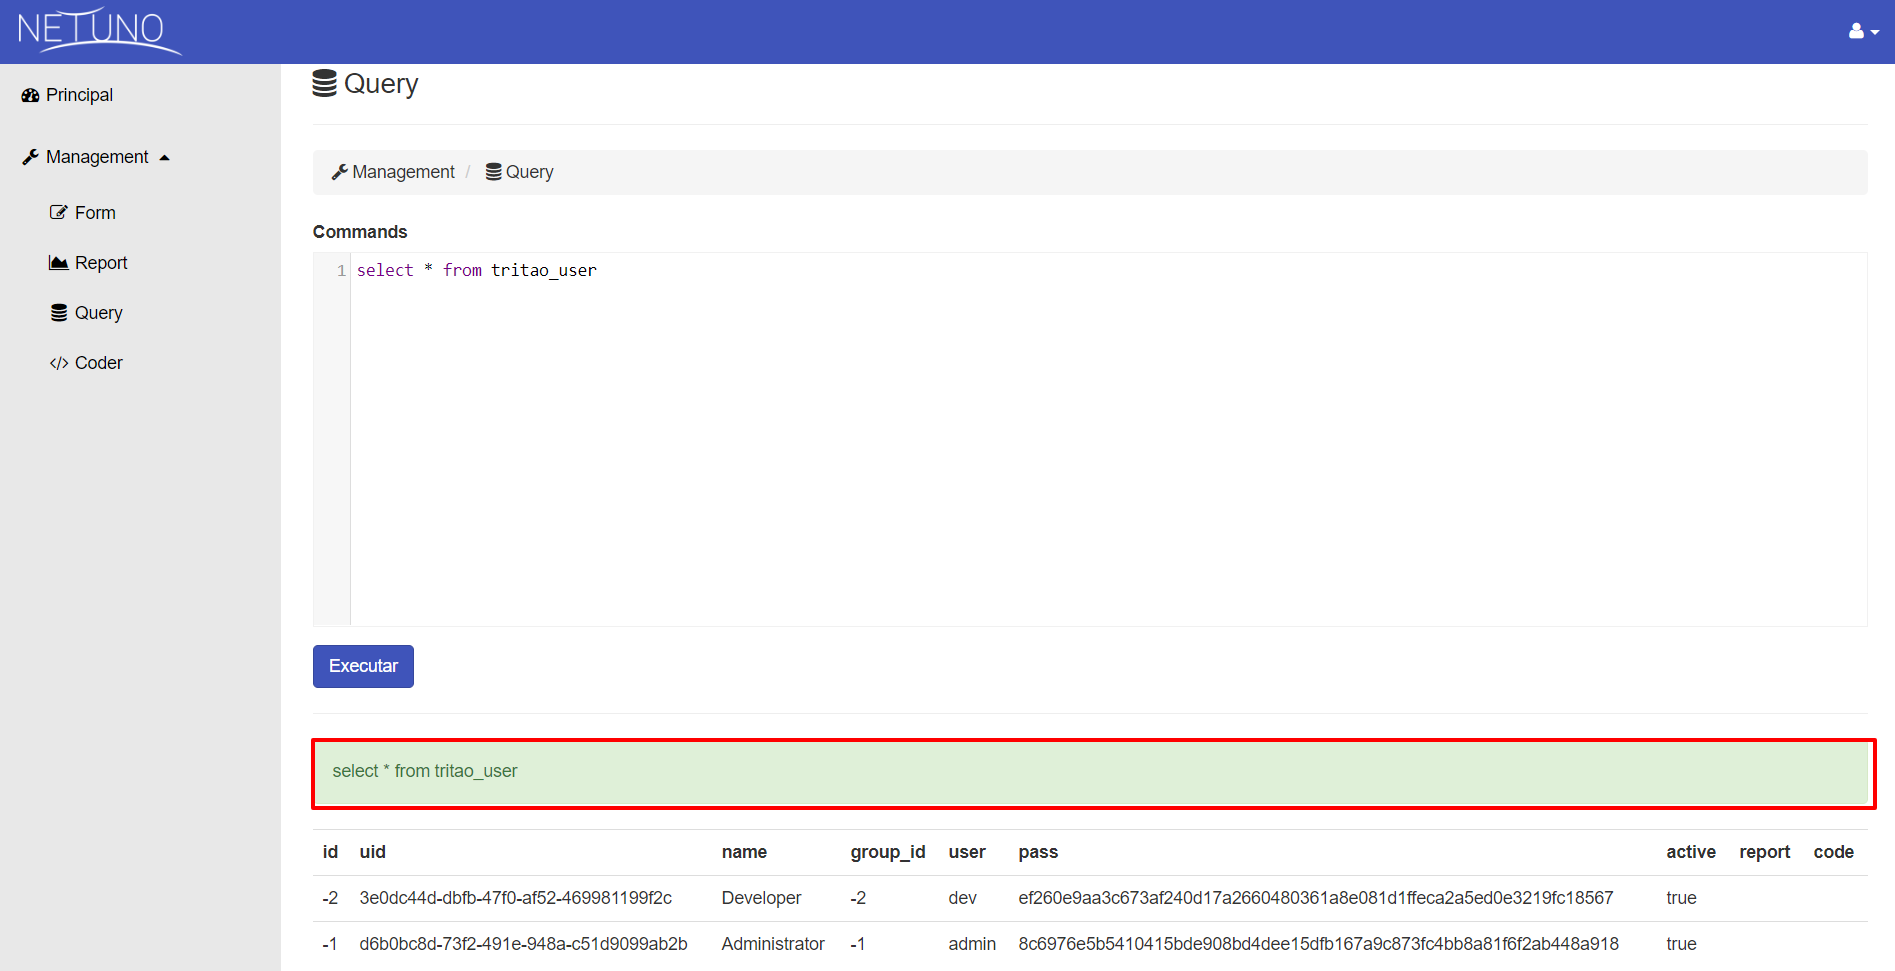Select the dev user cell
The width and height of the screenshot is (1895, 971).
click(x=962, y=898)
